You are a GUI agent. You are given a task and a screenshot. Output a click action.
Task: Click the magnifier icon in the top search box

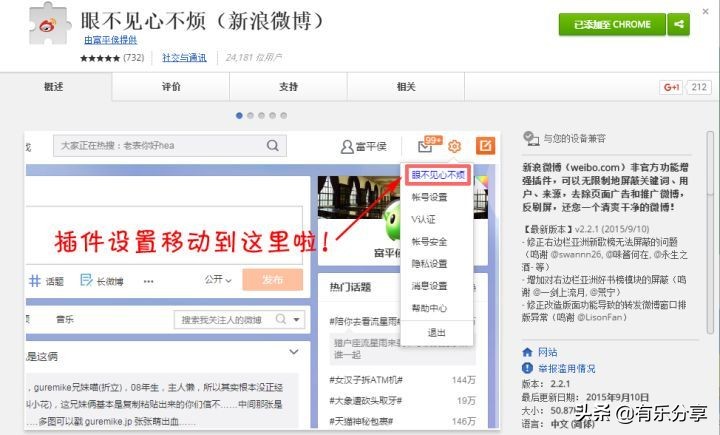tap(273, 146)
